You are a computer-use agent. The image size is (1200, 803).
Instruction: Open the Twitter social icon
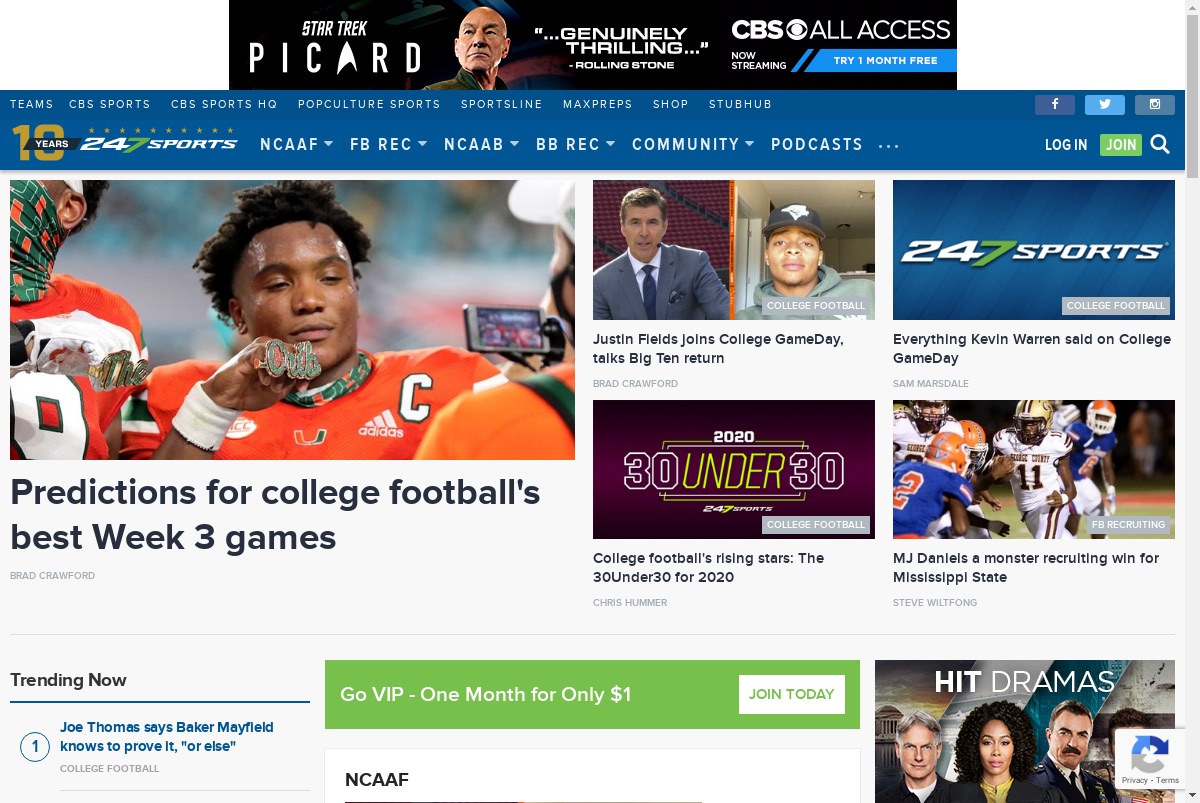[x=1104, y=104]
